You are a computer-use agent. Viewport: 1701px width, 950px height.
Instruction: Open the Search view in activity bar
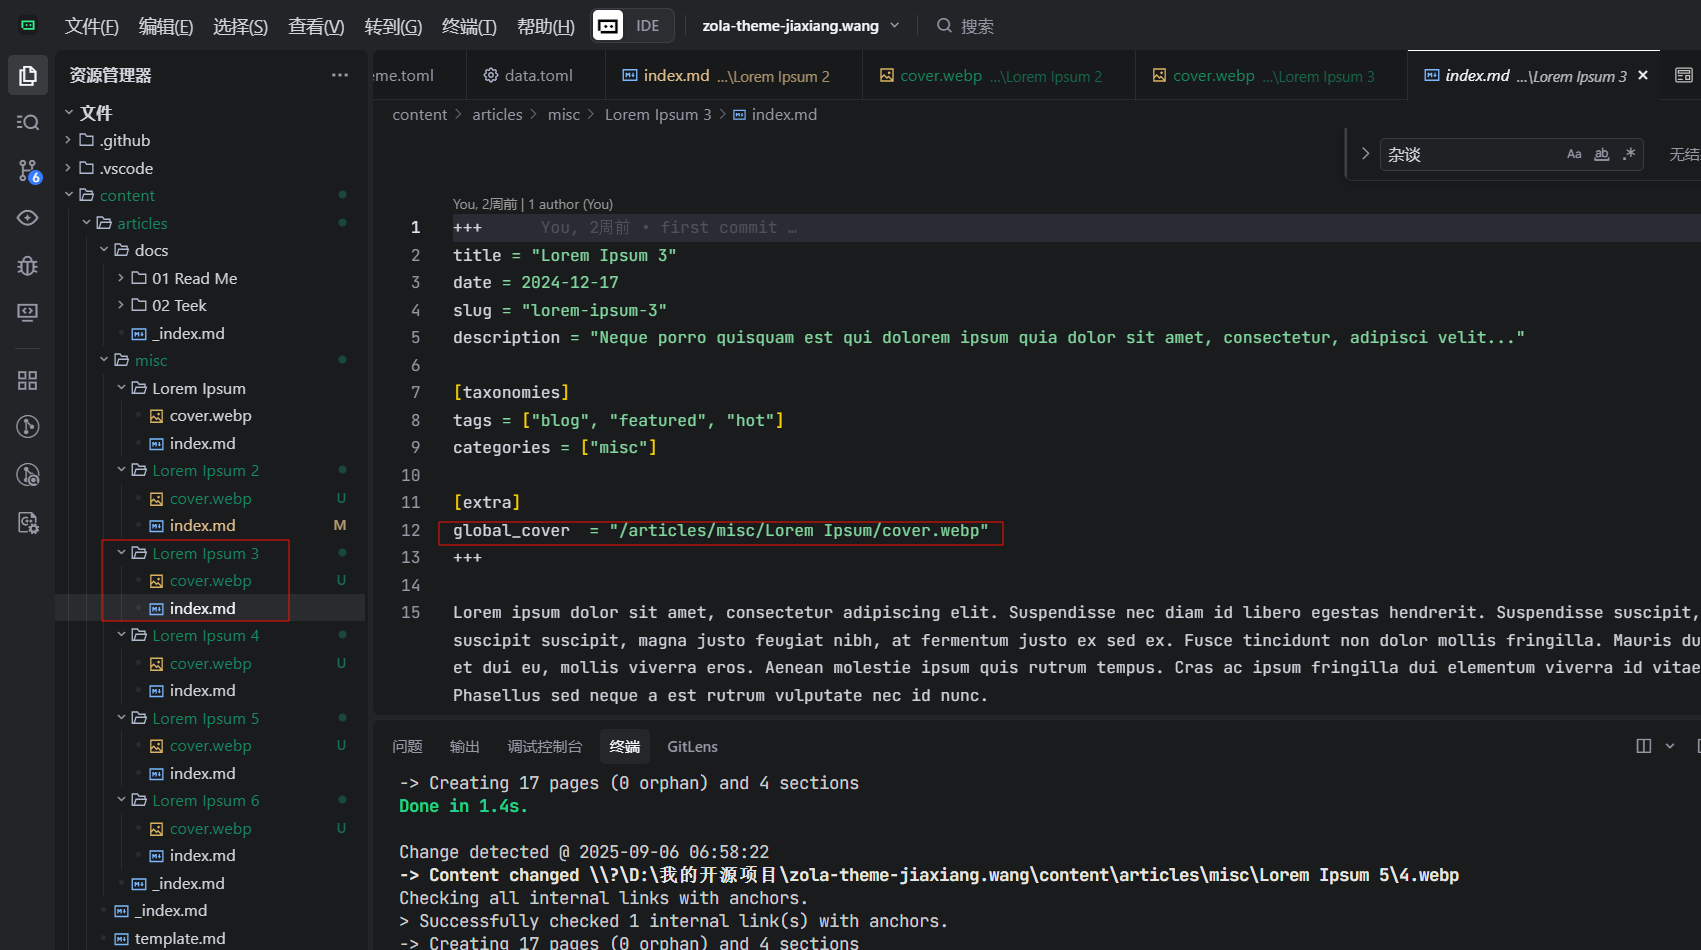point(28,122)
